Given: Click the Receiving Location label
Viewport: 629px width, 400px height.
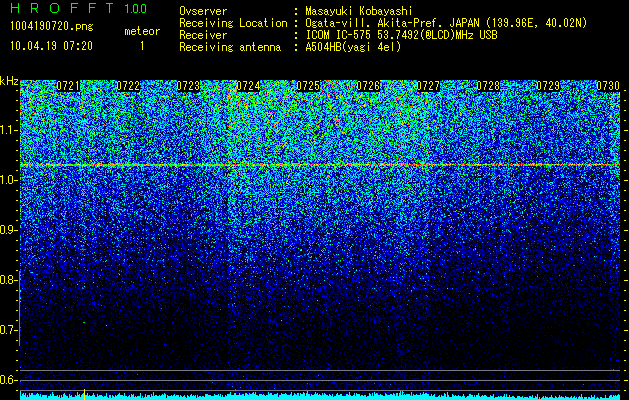Looking at the screenshot, I should click(233, 23).
